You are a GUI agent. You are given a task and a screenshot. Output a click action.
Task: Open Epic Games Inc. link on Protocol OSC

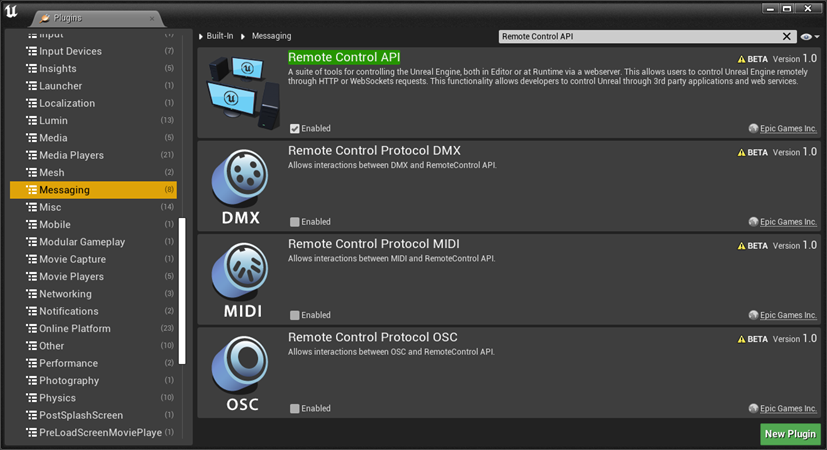[788, 408]
